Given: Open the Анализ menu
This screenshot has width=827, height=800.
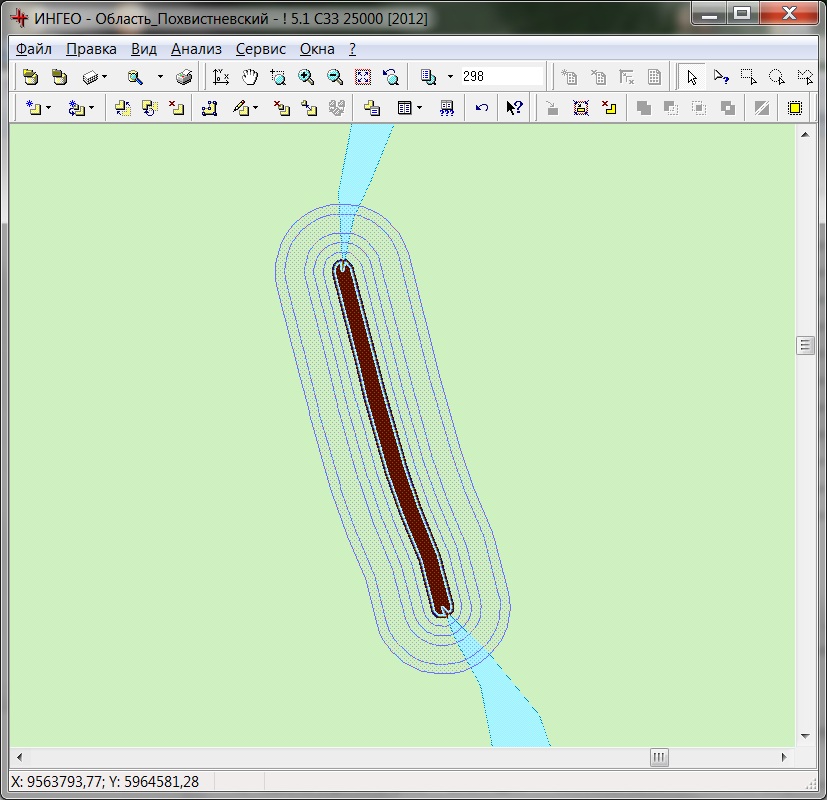Looking at the screenshot, I should (x=196, y=49).
